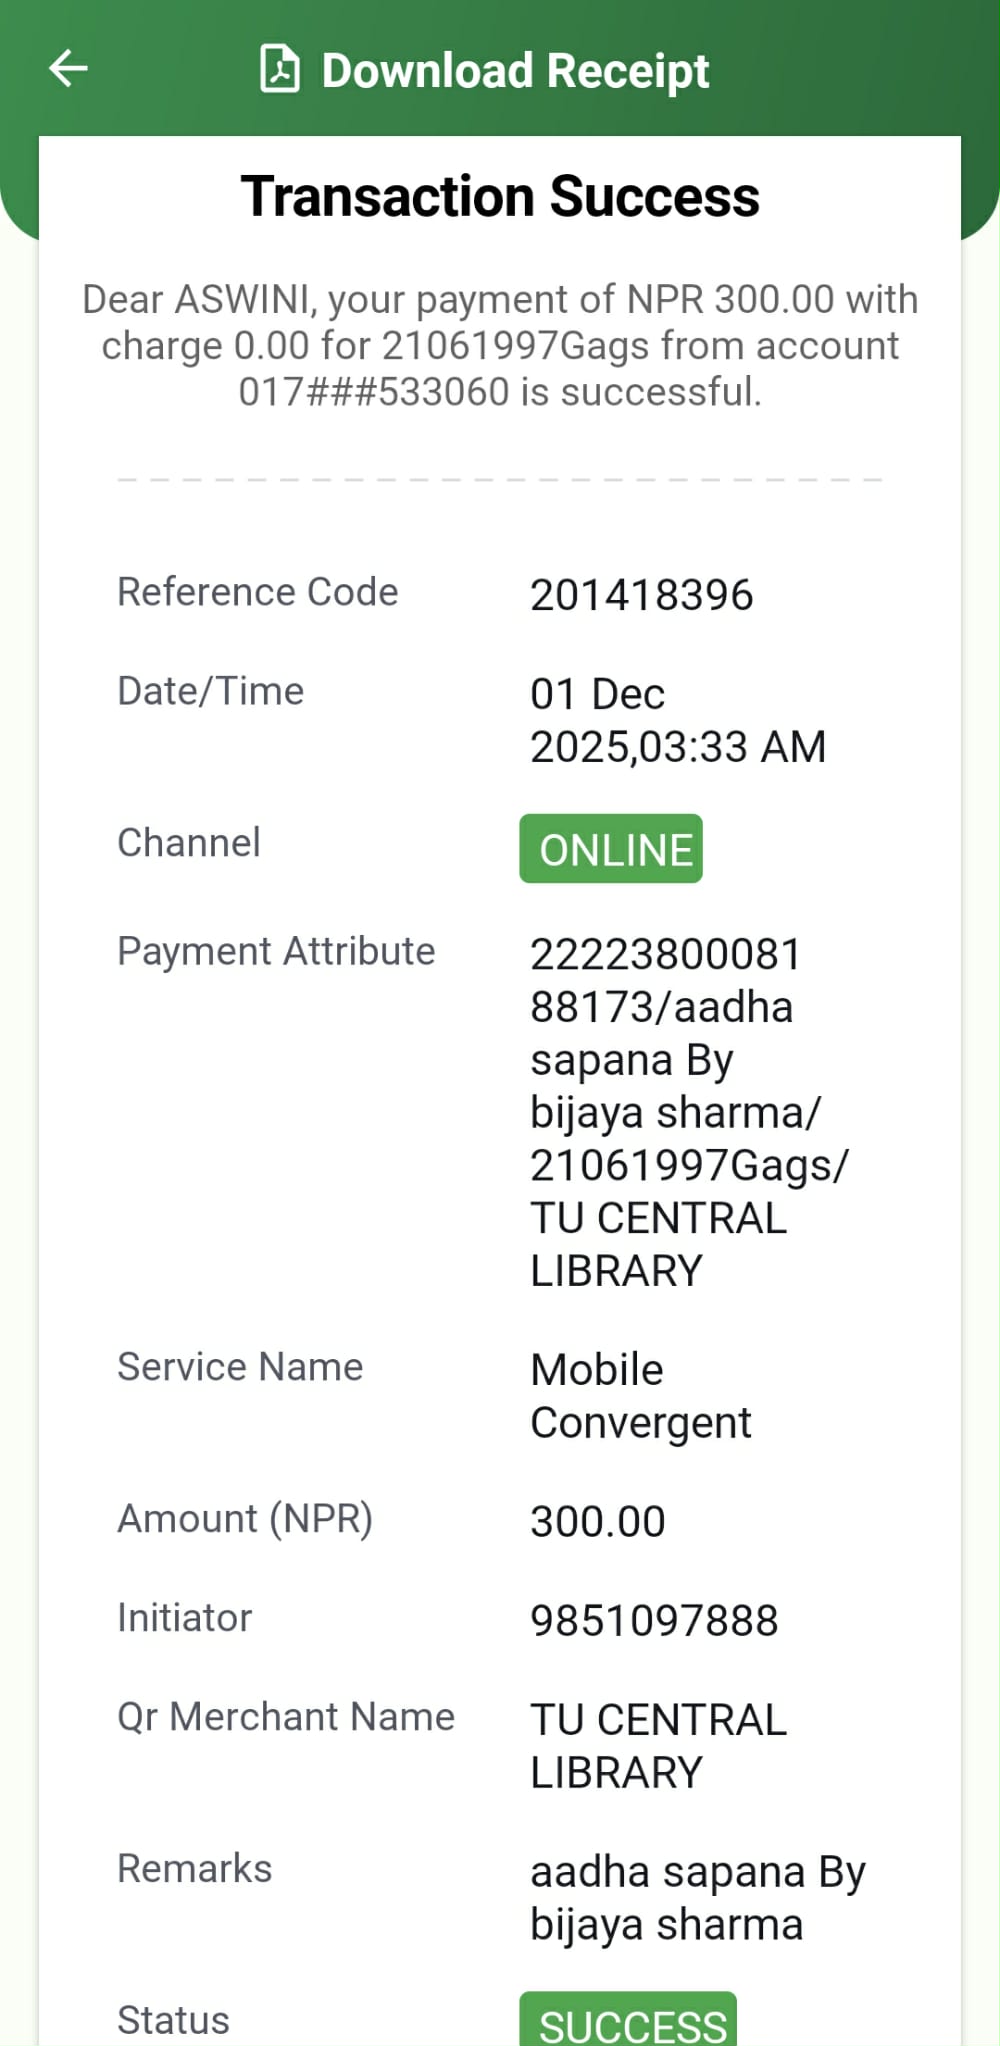Viewport: 1000px width, 2046px height.
Task: Select reference number 201418396
Action: click(641, 596)
